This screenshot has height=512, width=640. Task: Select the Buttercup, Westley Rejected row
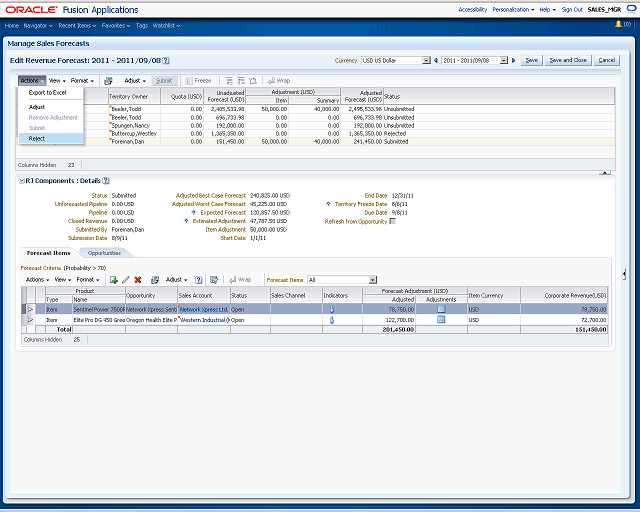(x=315, y=134)
